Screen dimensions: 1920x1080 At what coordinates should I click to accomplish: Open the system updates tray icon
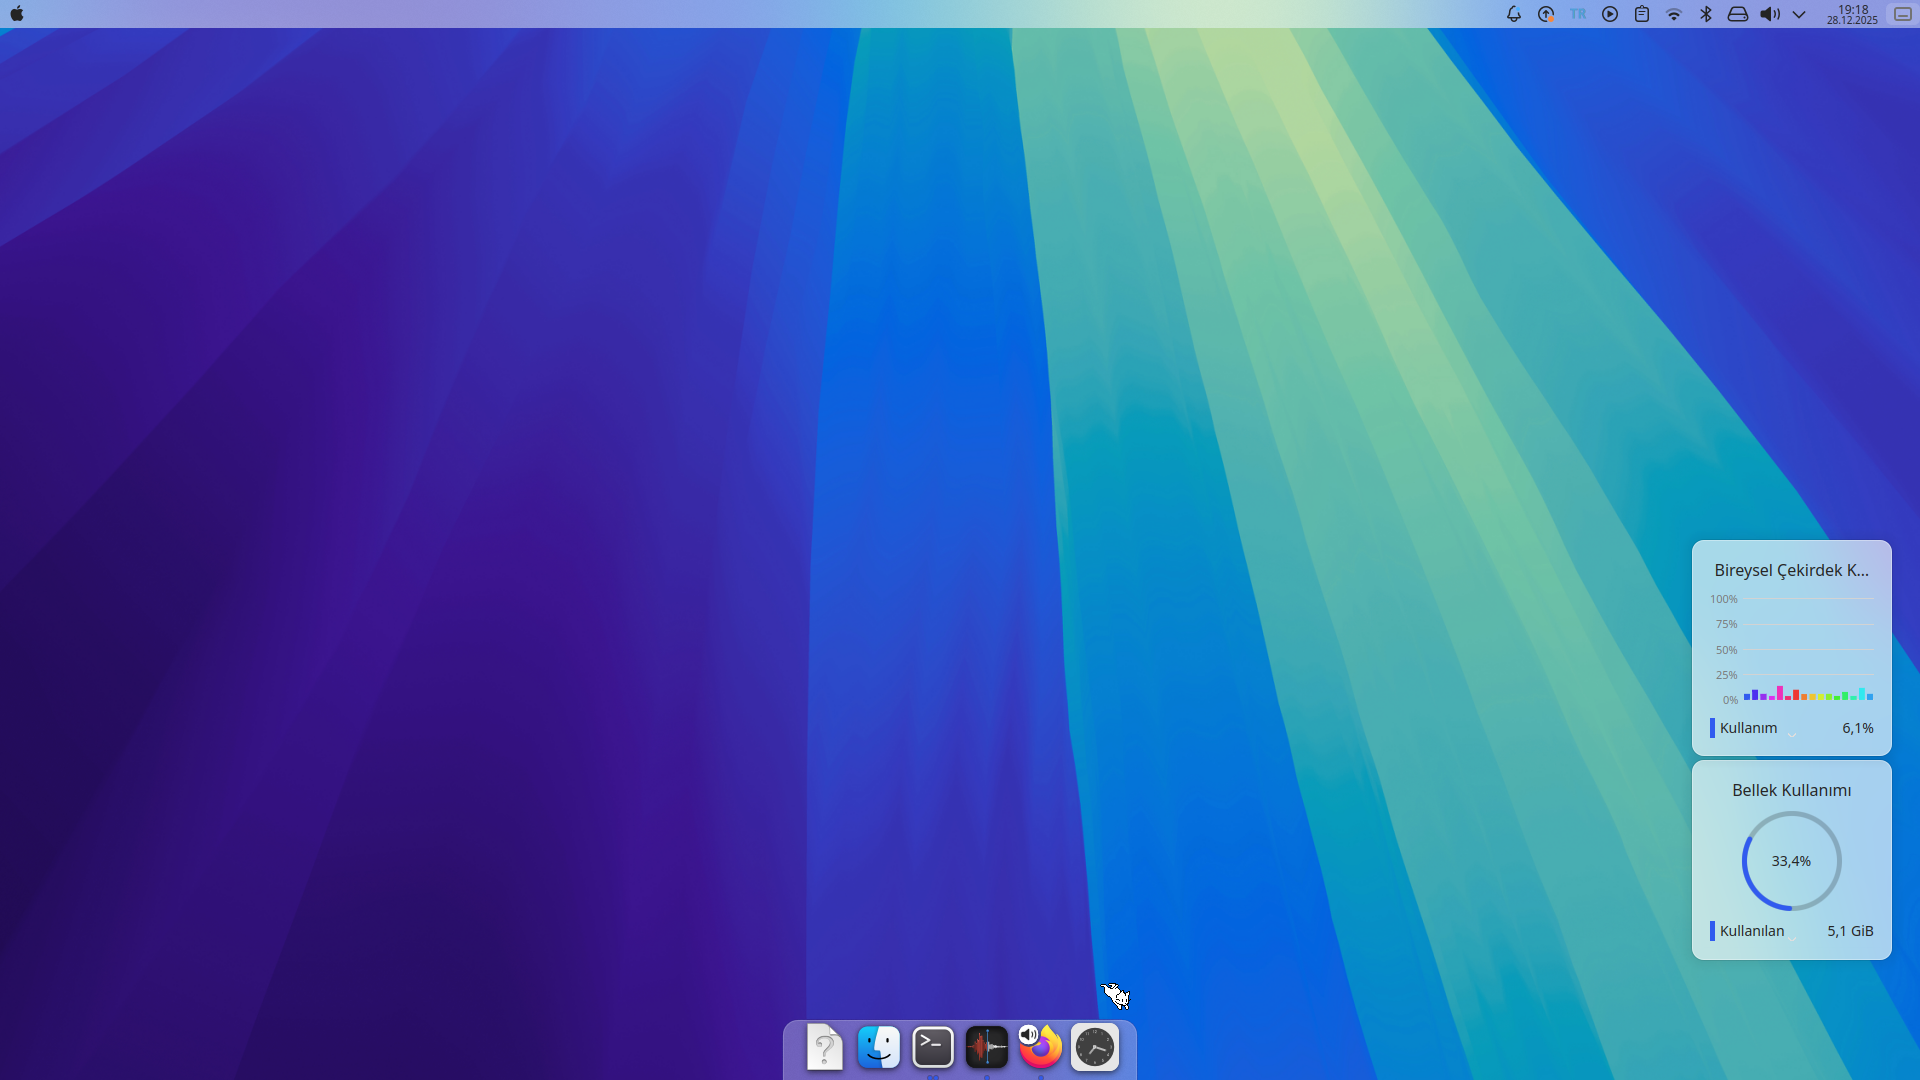coord(1546,14)
